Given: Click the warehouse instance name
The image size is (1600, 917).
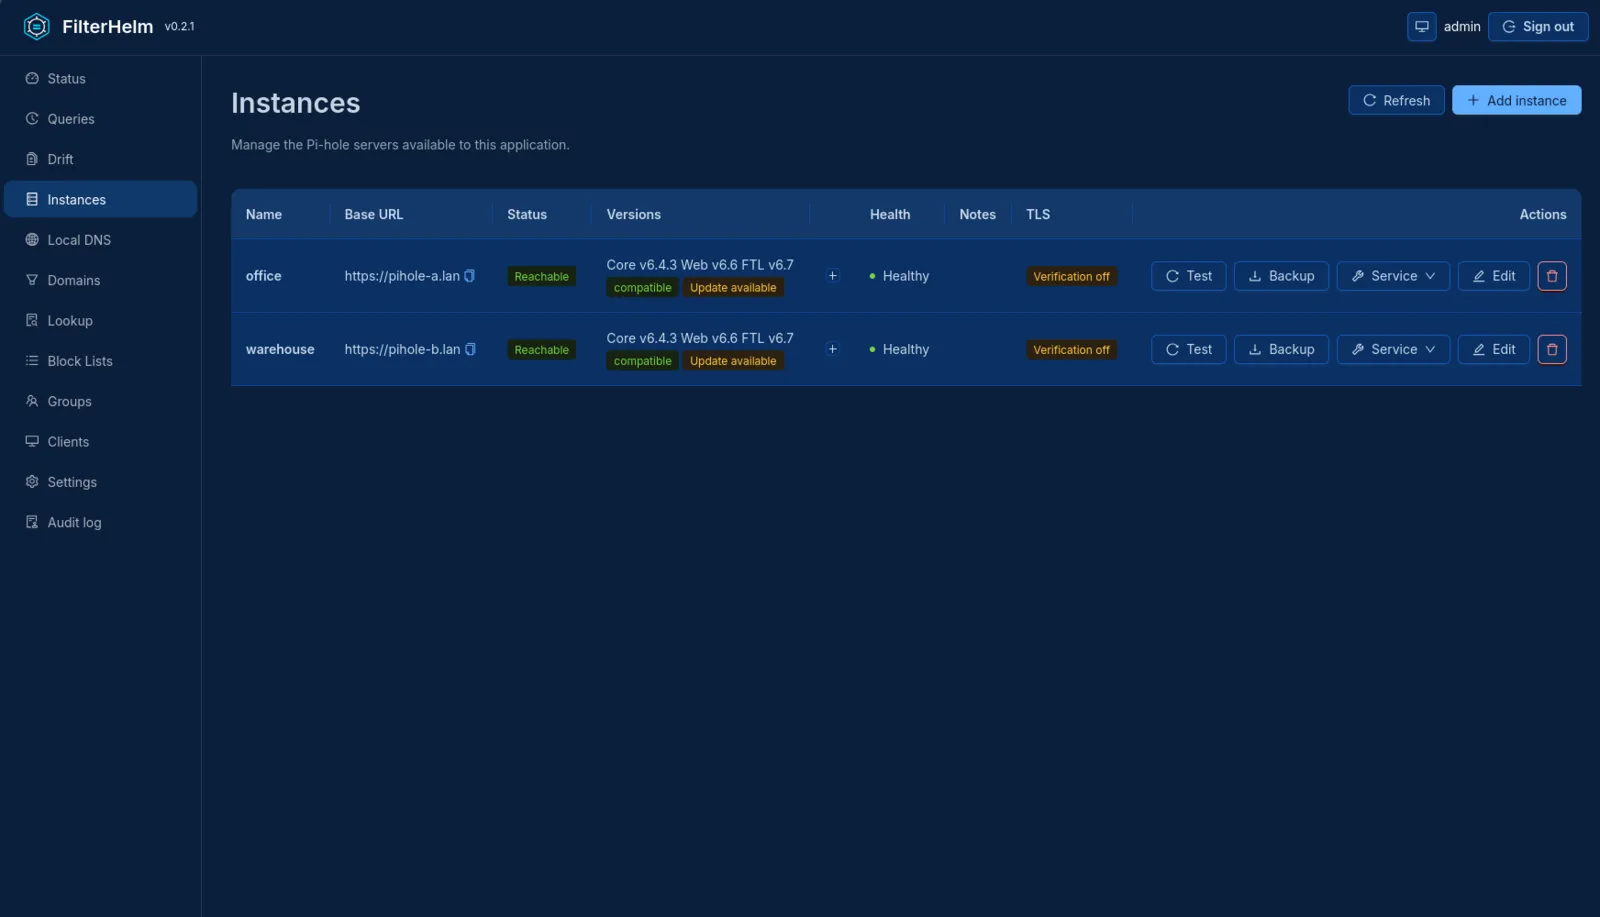Looking at the screenshot, I should [280, 349].
